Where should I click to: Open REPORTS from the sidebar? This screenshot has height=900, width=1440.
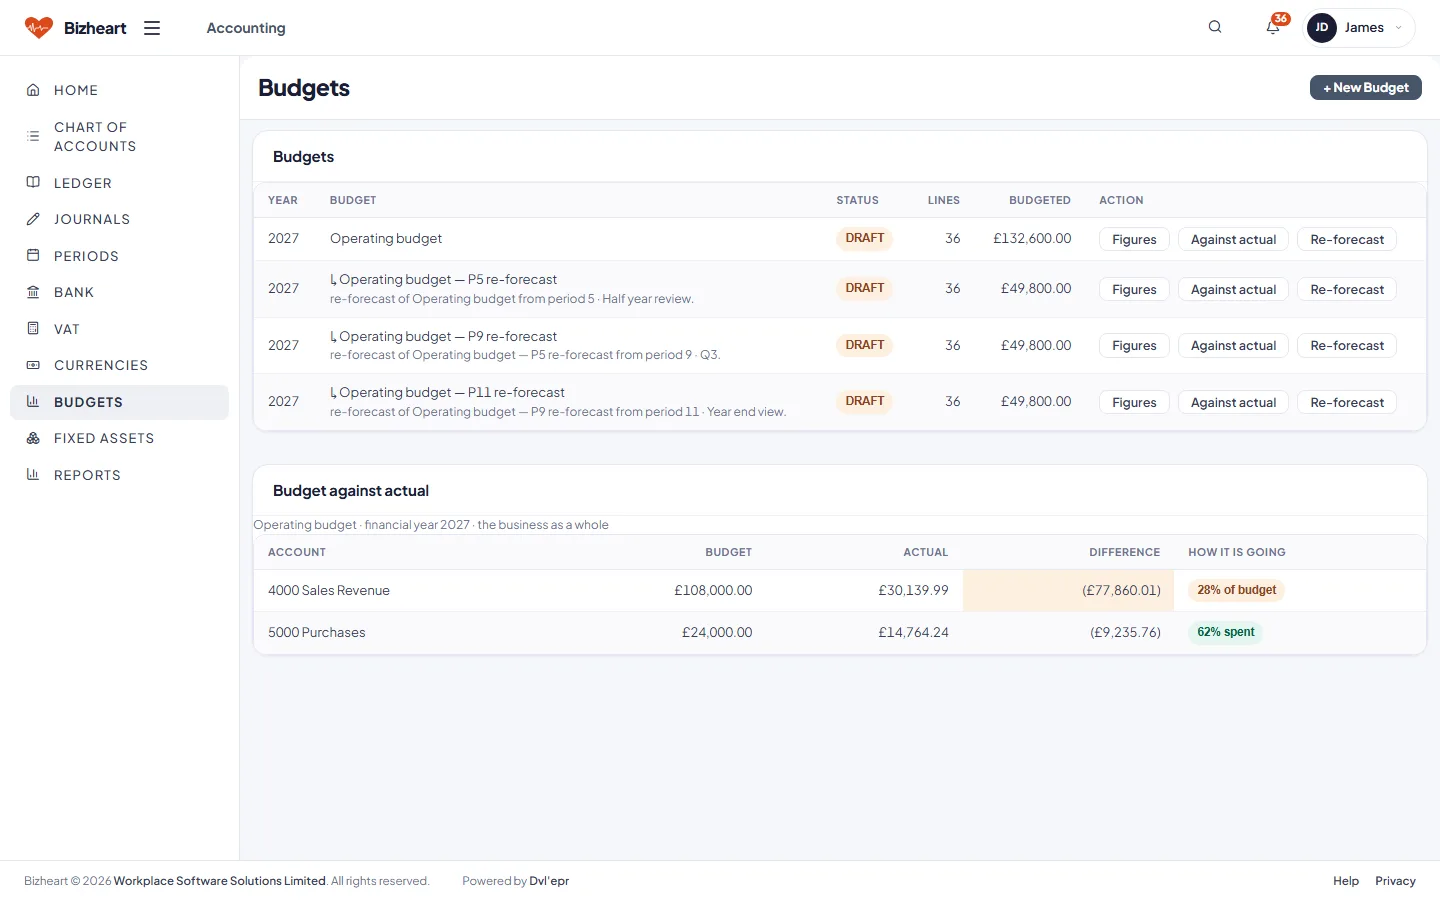(119, 475)
